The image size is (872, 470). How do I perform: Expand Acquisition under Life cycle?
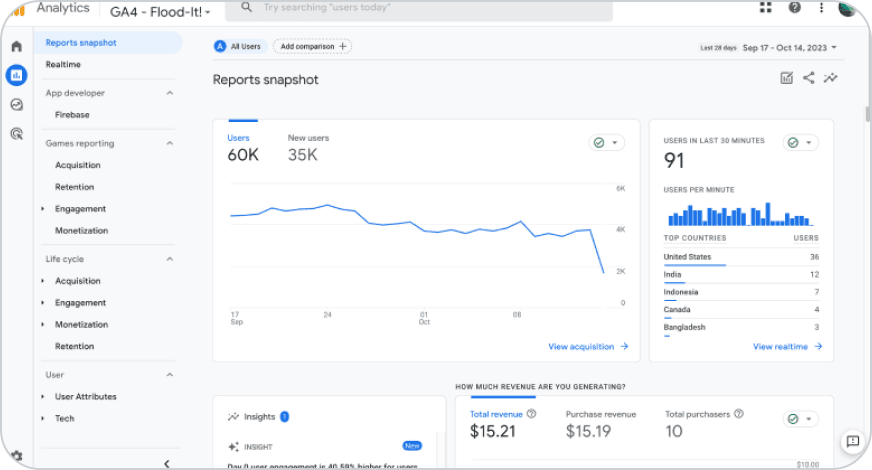(x=43, y=281)
